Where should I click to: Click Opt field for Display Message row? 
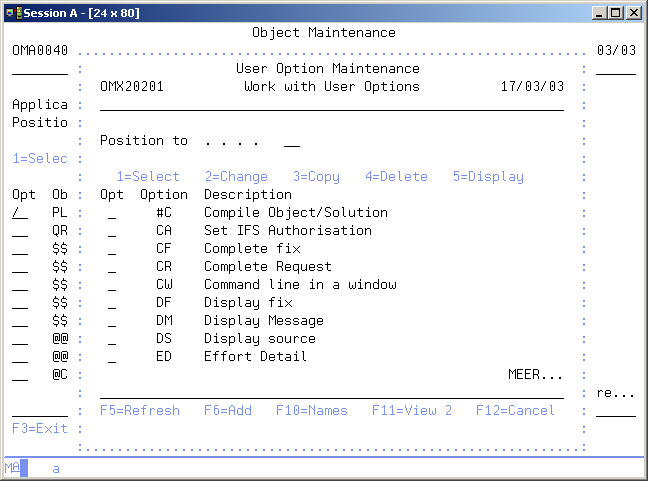[x=112, y=321]
